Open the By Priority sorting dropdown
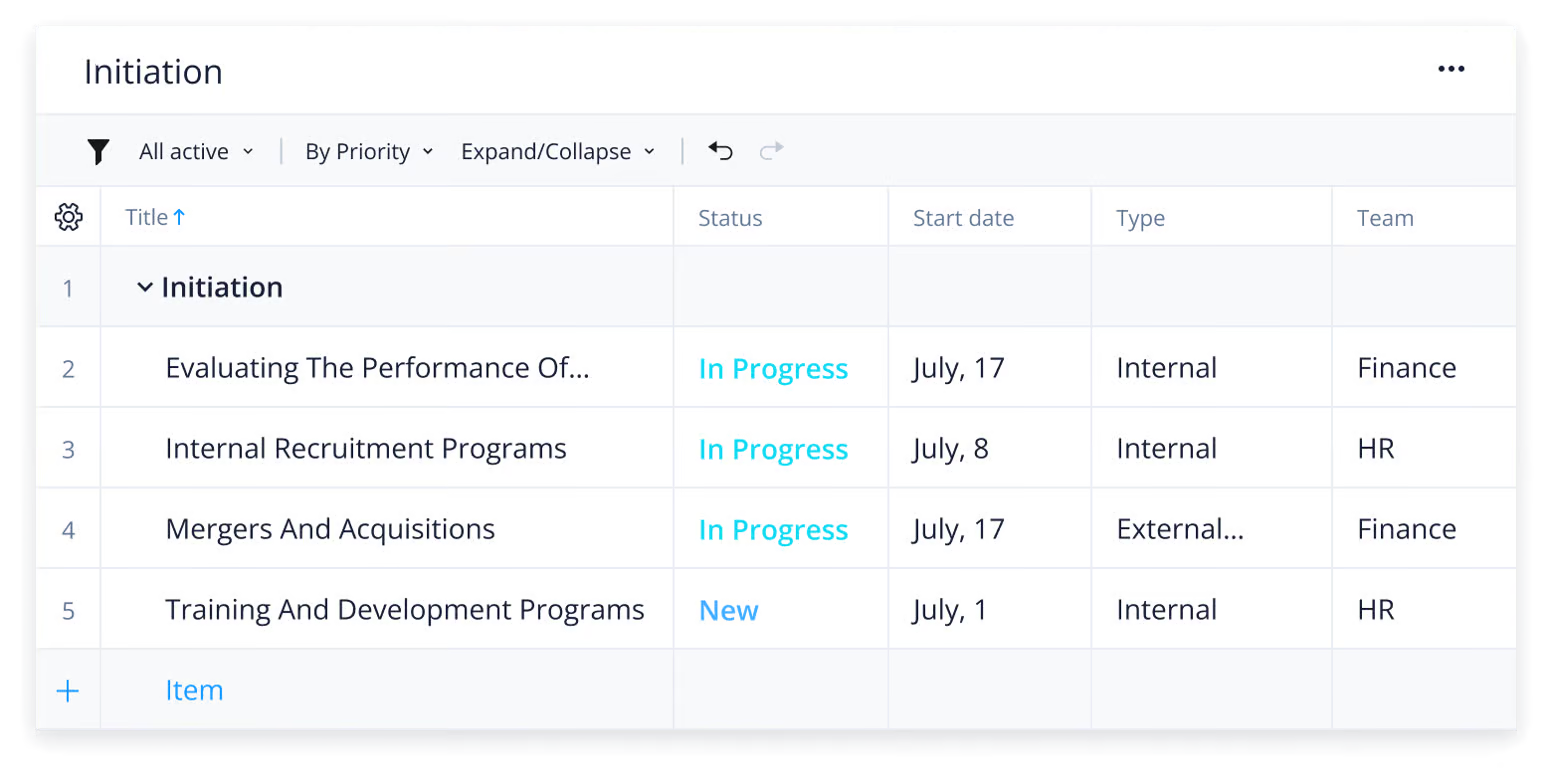Screen dimensions: 1552x776 pyautogui.click(x=368, y=151)
